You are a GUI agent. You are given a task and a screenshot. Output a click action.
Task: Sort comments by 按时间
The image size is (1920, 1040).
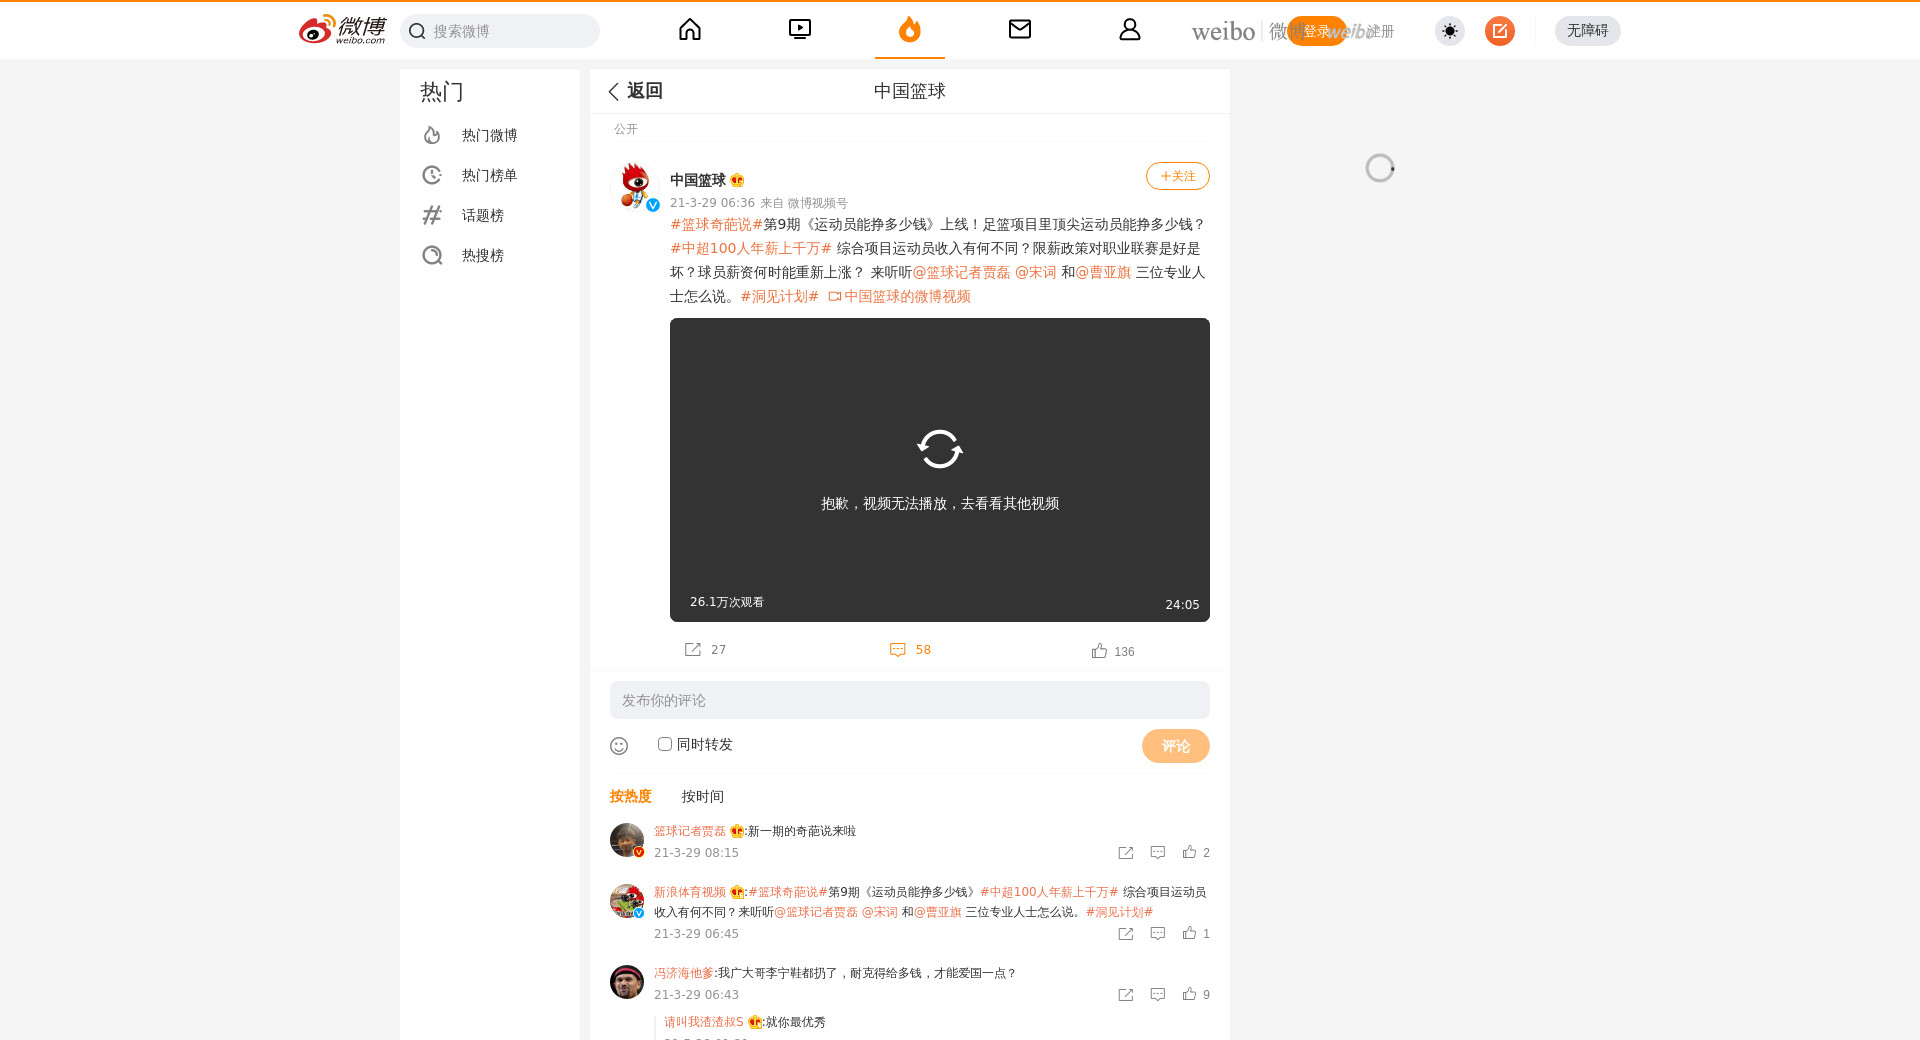[702, 797]
